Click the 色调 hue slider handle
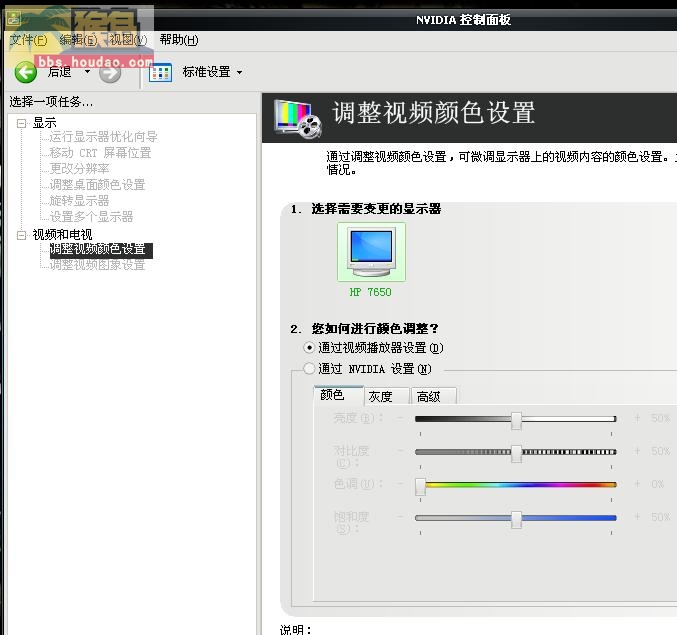Viewport: 677px width, 635px height. coord(420,487)
